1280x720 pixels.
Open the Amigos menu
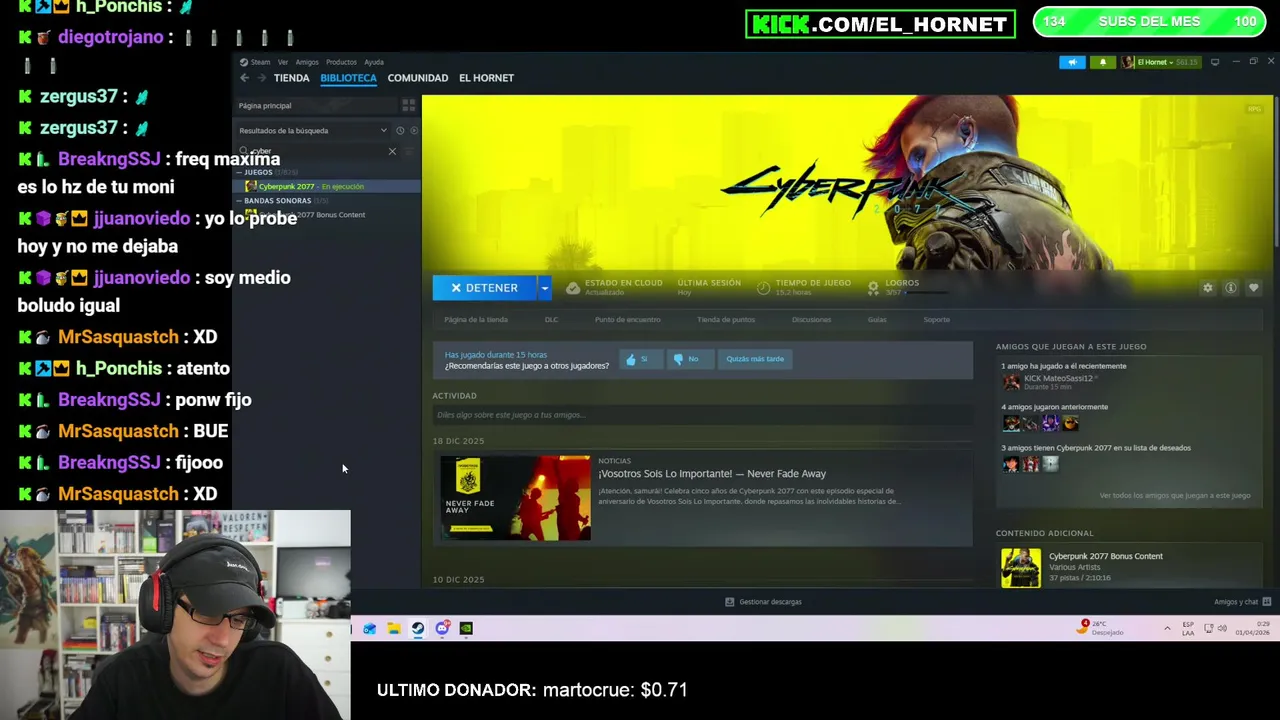coord(307,62)
